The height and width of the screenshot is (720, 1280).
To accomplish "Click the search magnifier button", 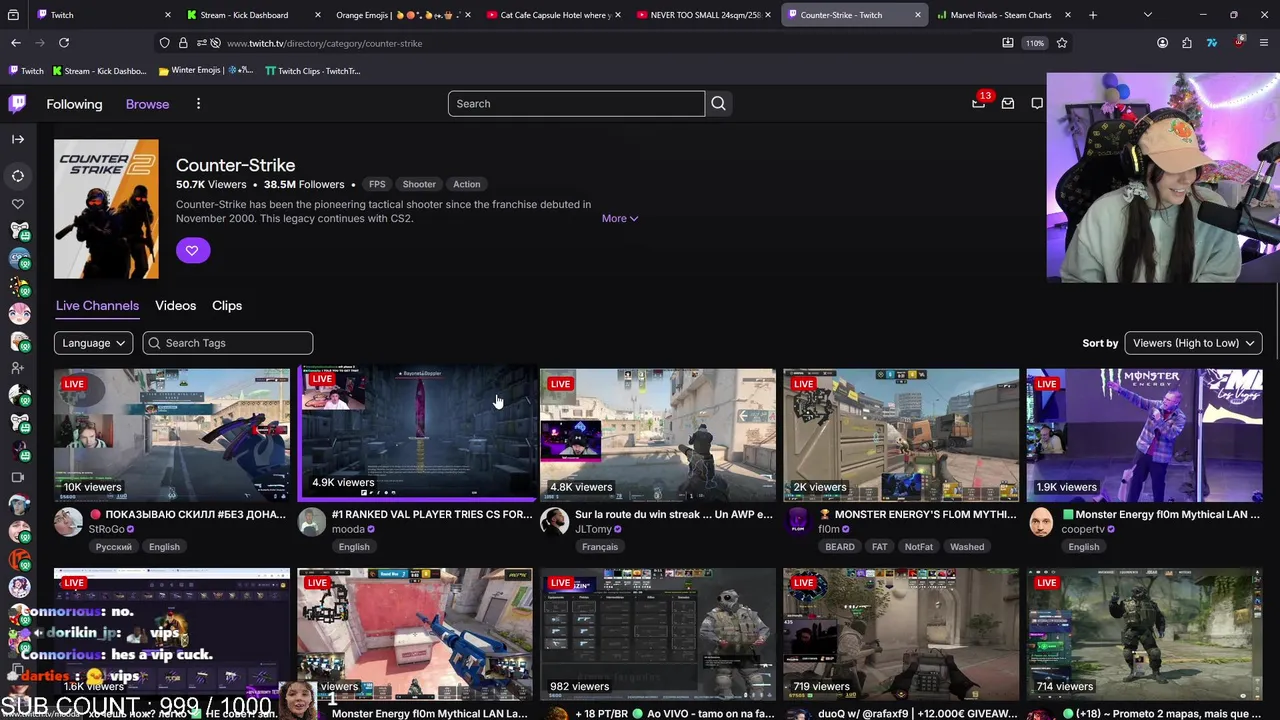I will (x=718, y=104).
